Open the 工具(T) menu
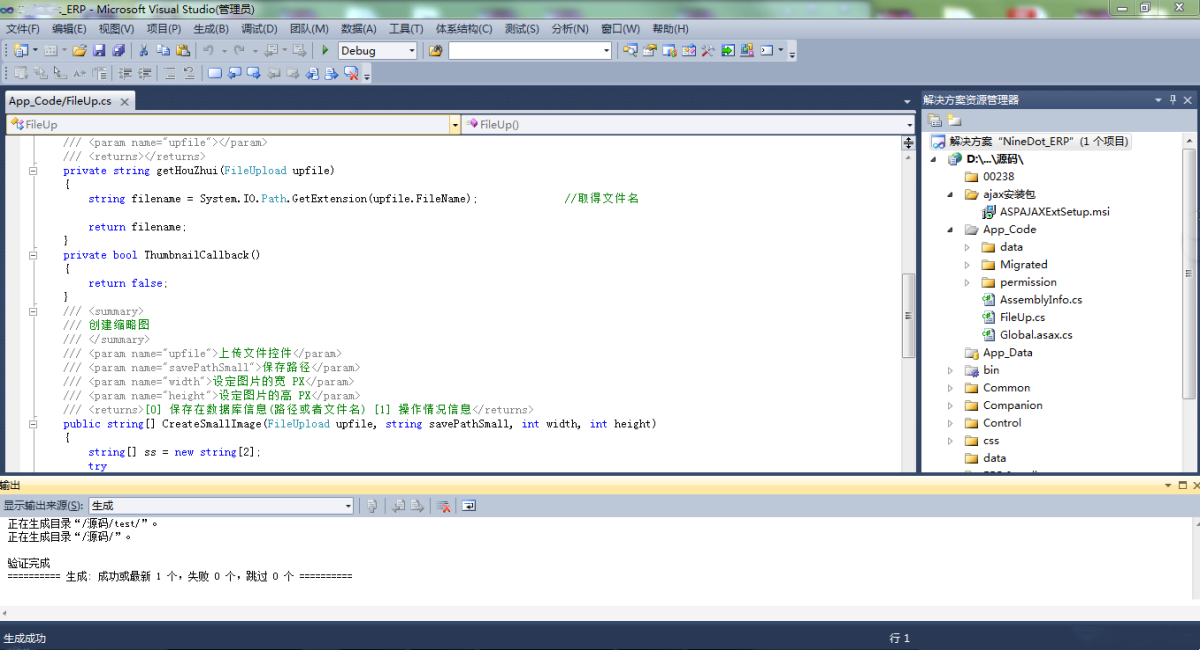This screenshot has width=1200, height=650. [406, 29]
